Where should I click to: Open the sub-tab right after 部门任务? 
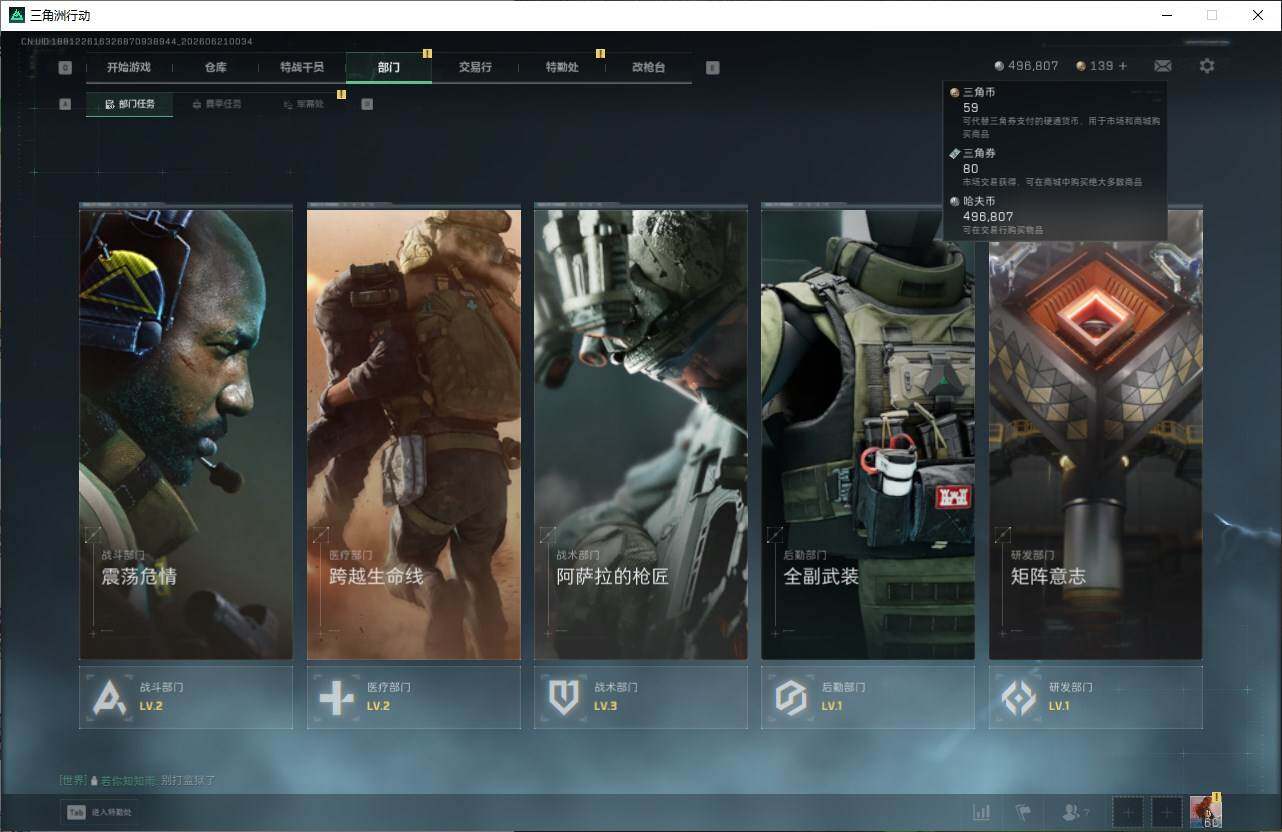216,104
